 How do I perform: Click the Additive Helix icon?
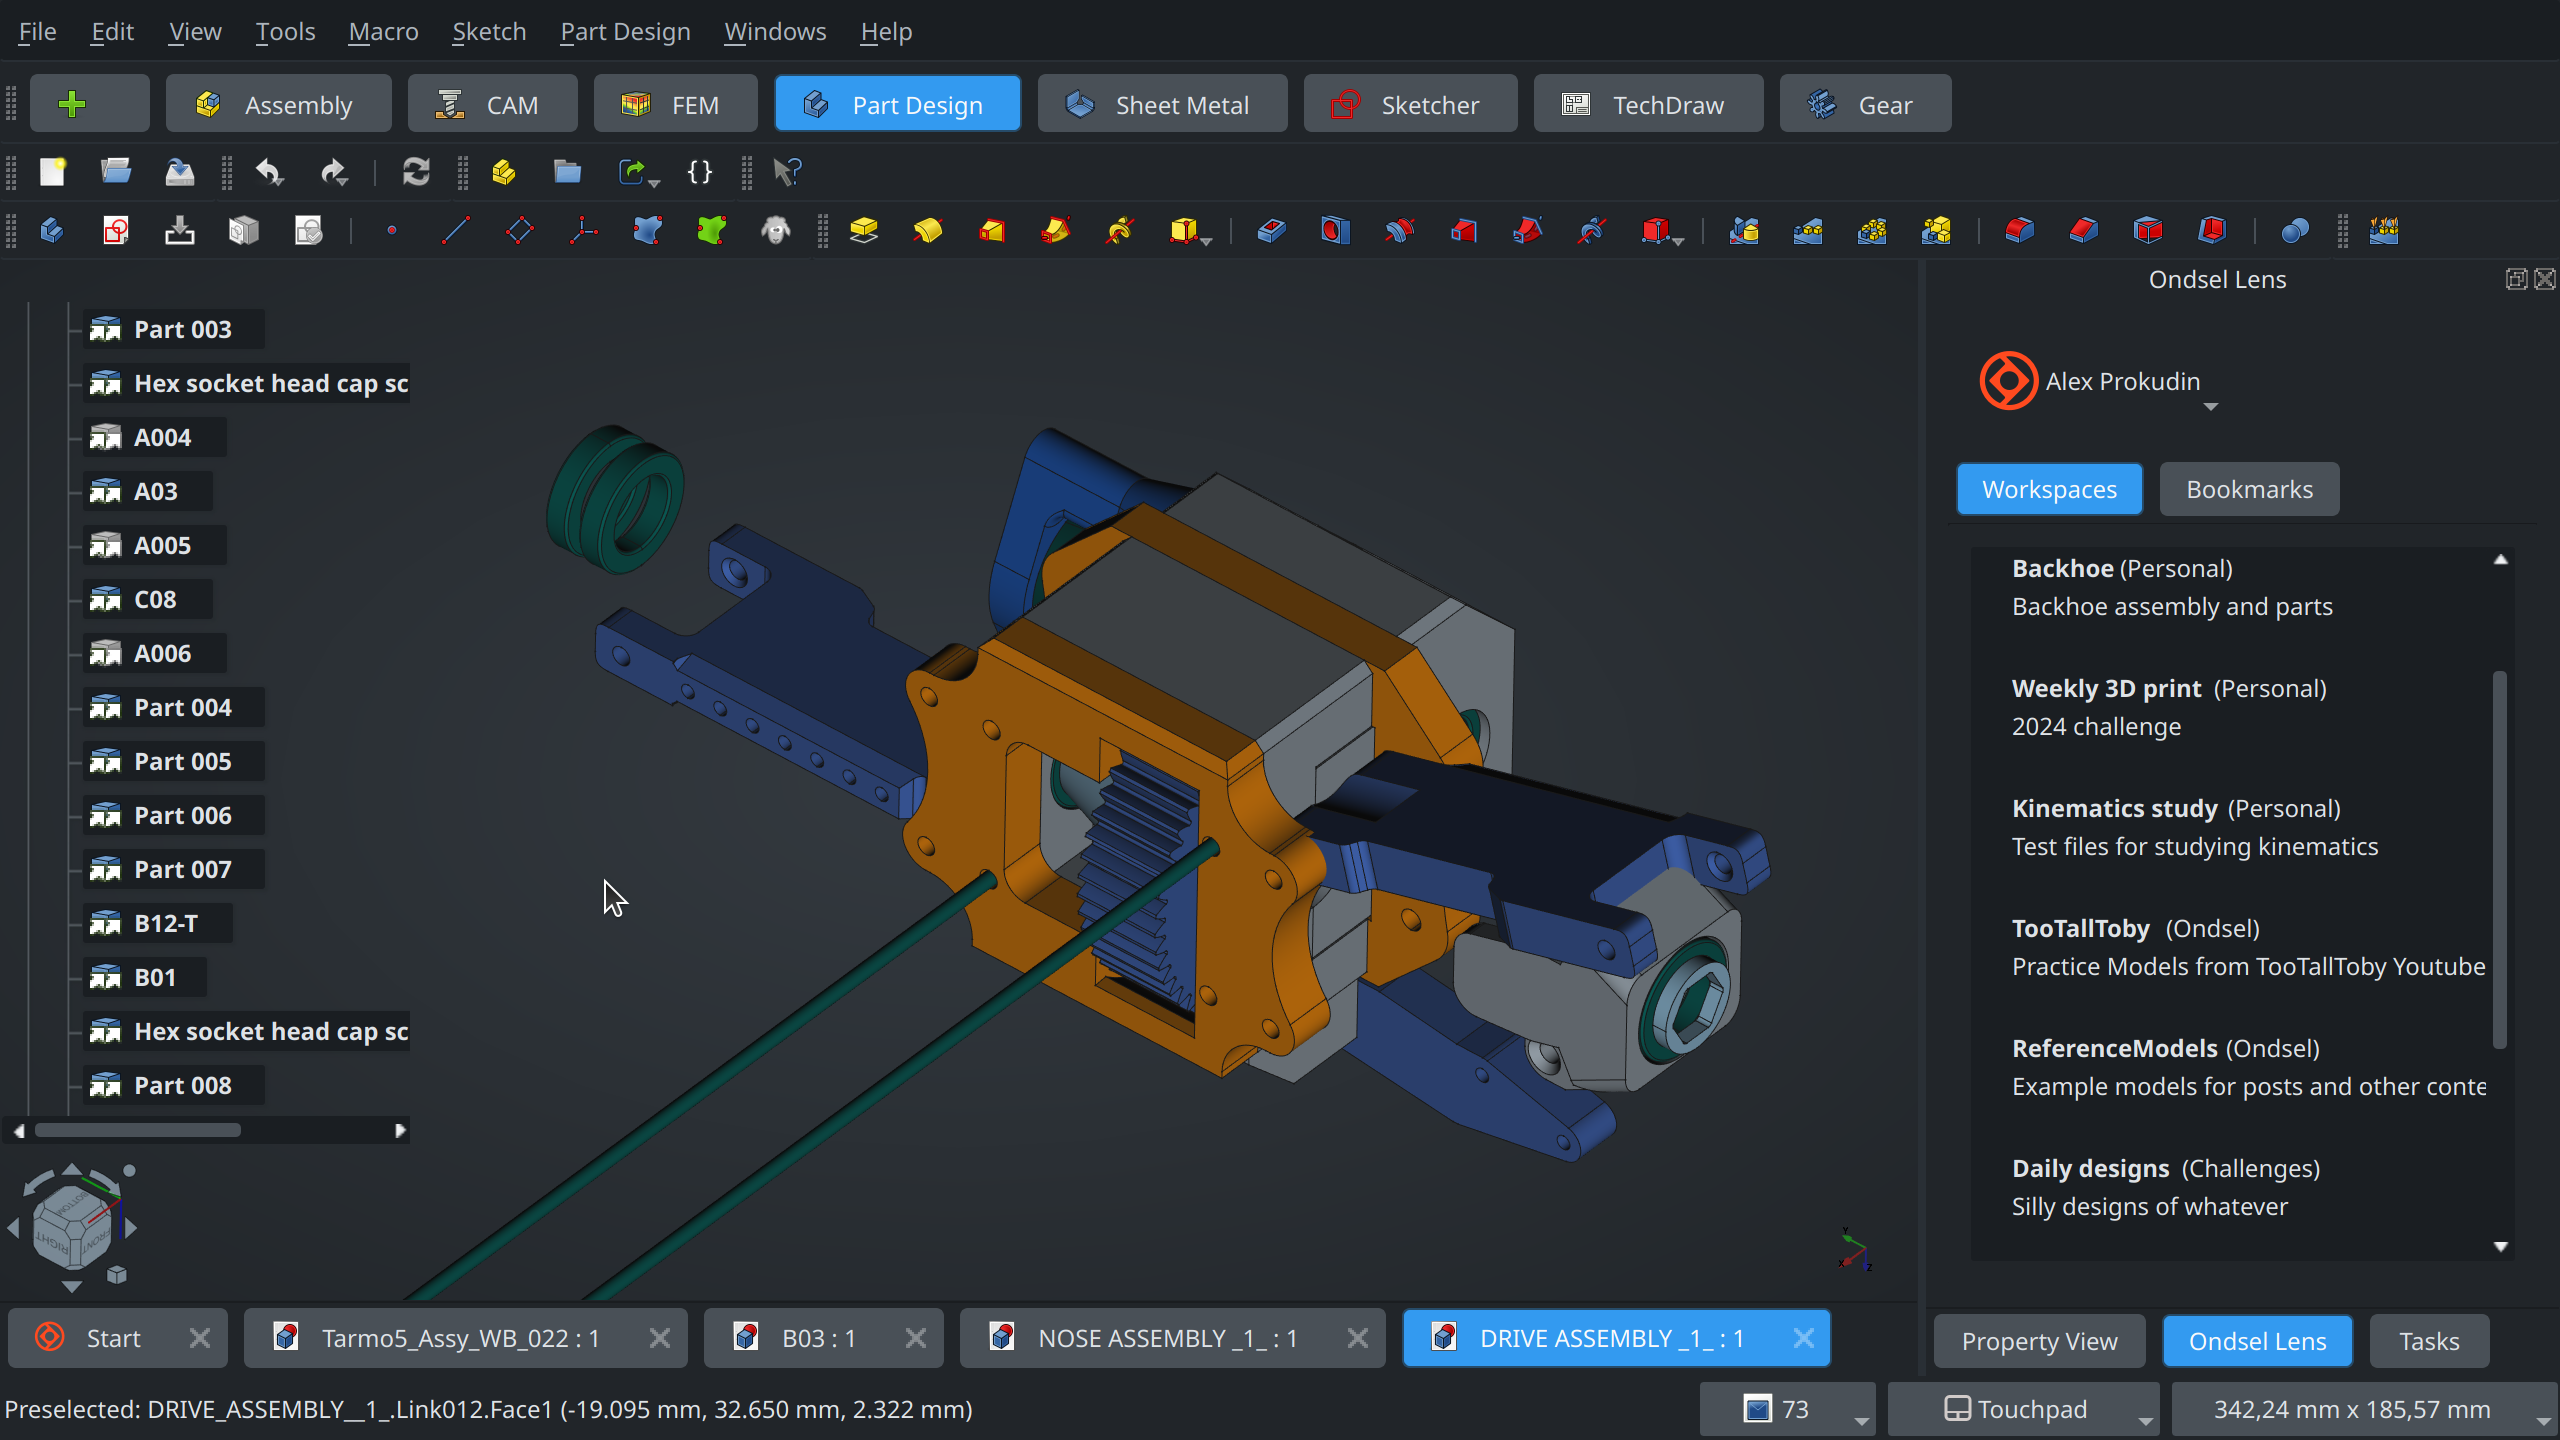click(x=1120, y=231)
